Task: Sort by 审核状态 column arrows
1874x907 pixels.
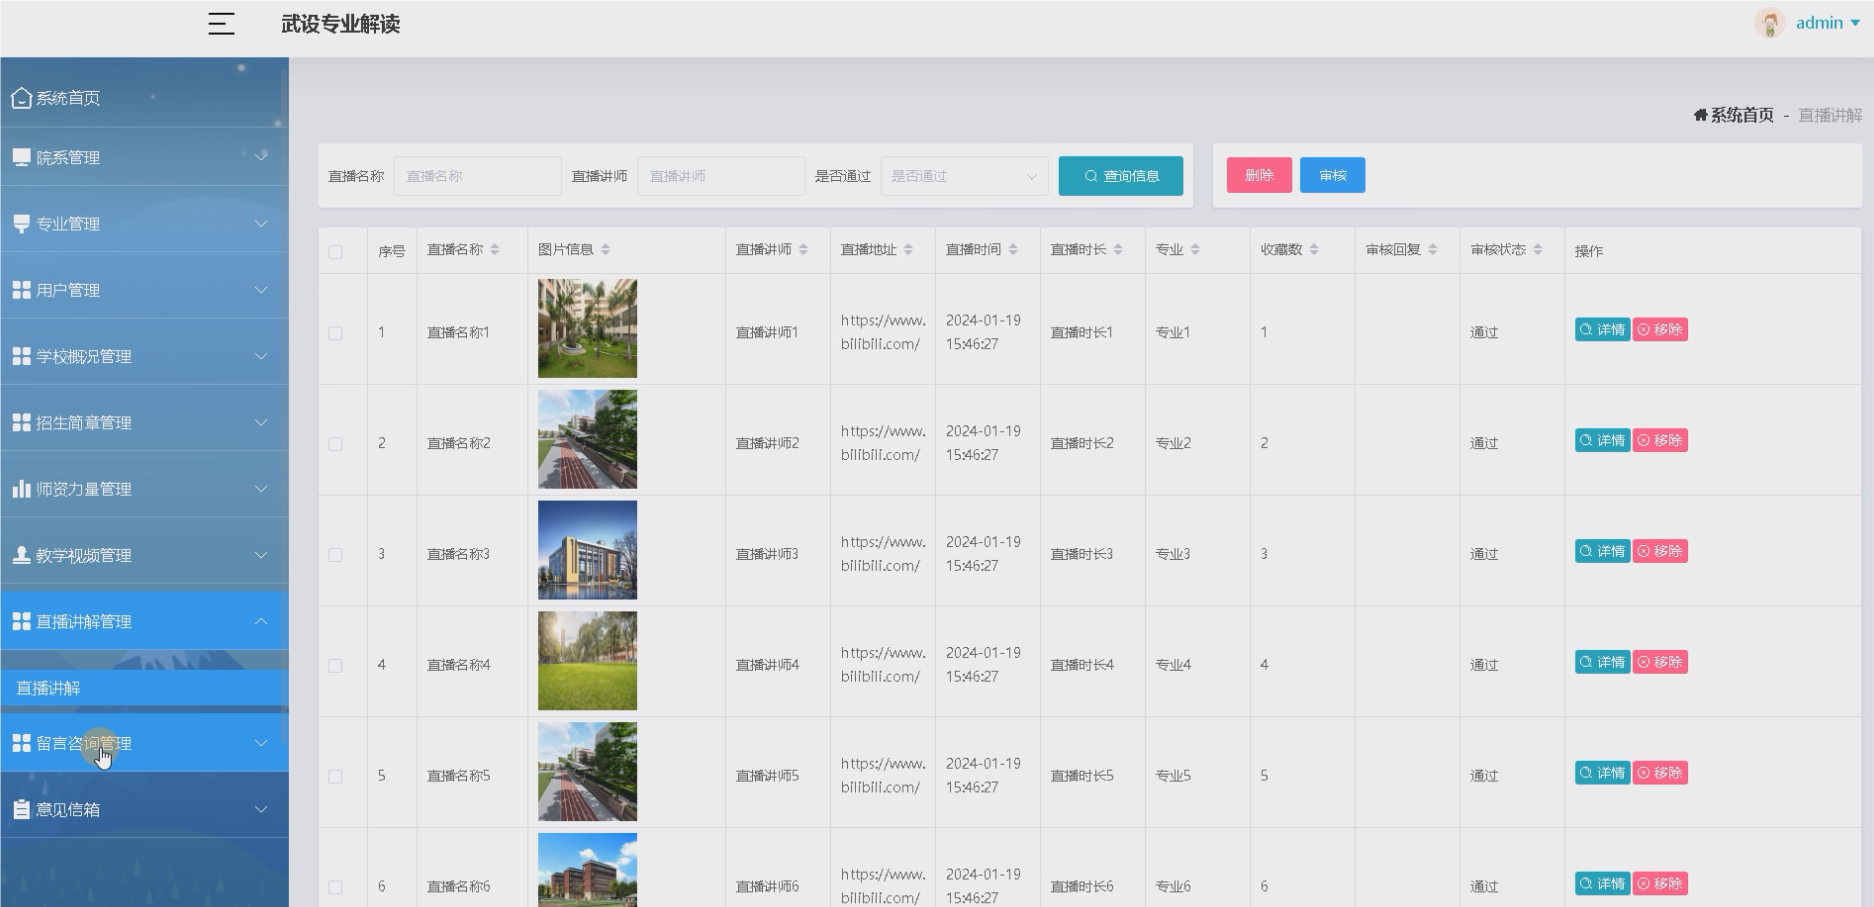Action: [1537, 250]
